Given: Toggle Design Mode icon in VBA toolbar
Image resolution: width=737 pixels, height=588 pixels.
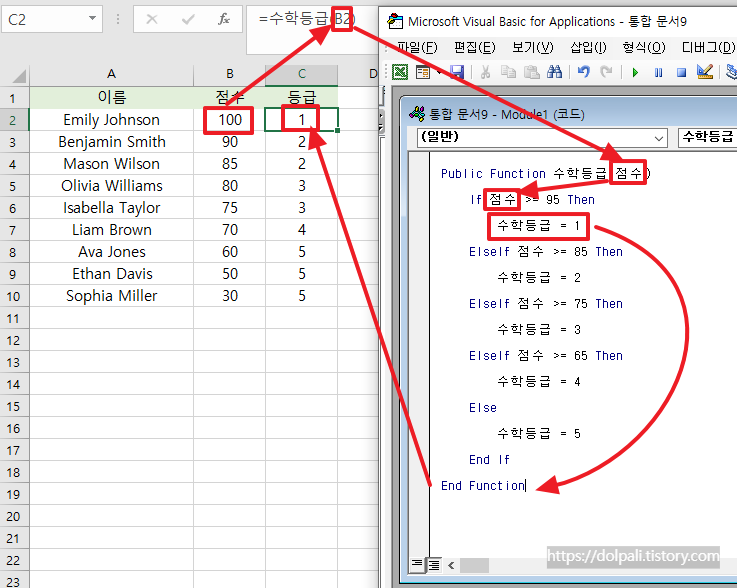Looking at the screenshot, I should [x=705, y=72].
